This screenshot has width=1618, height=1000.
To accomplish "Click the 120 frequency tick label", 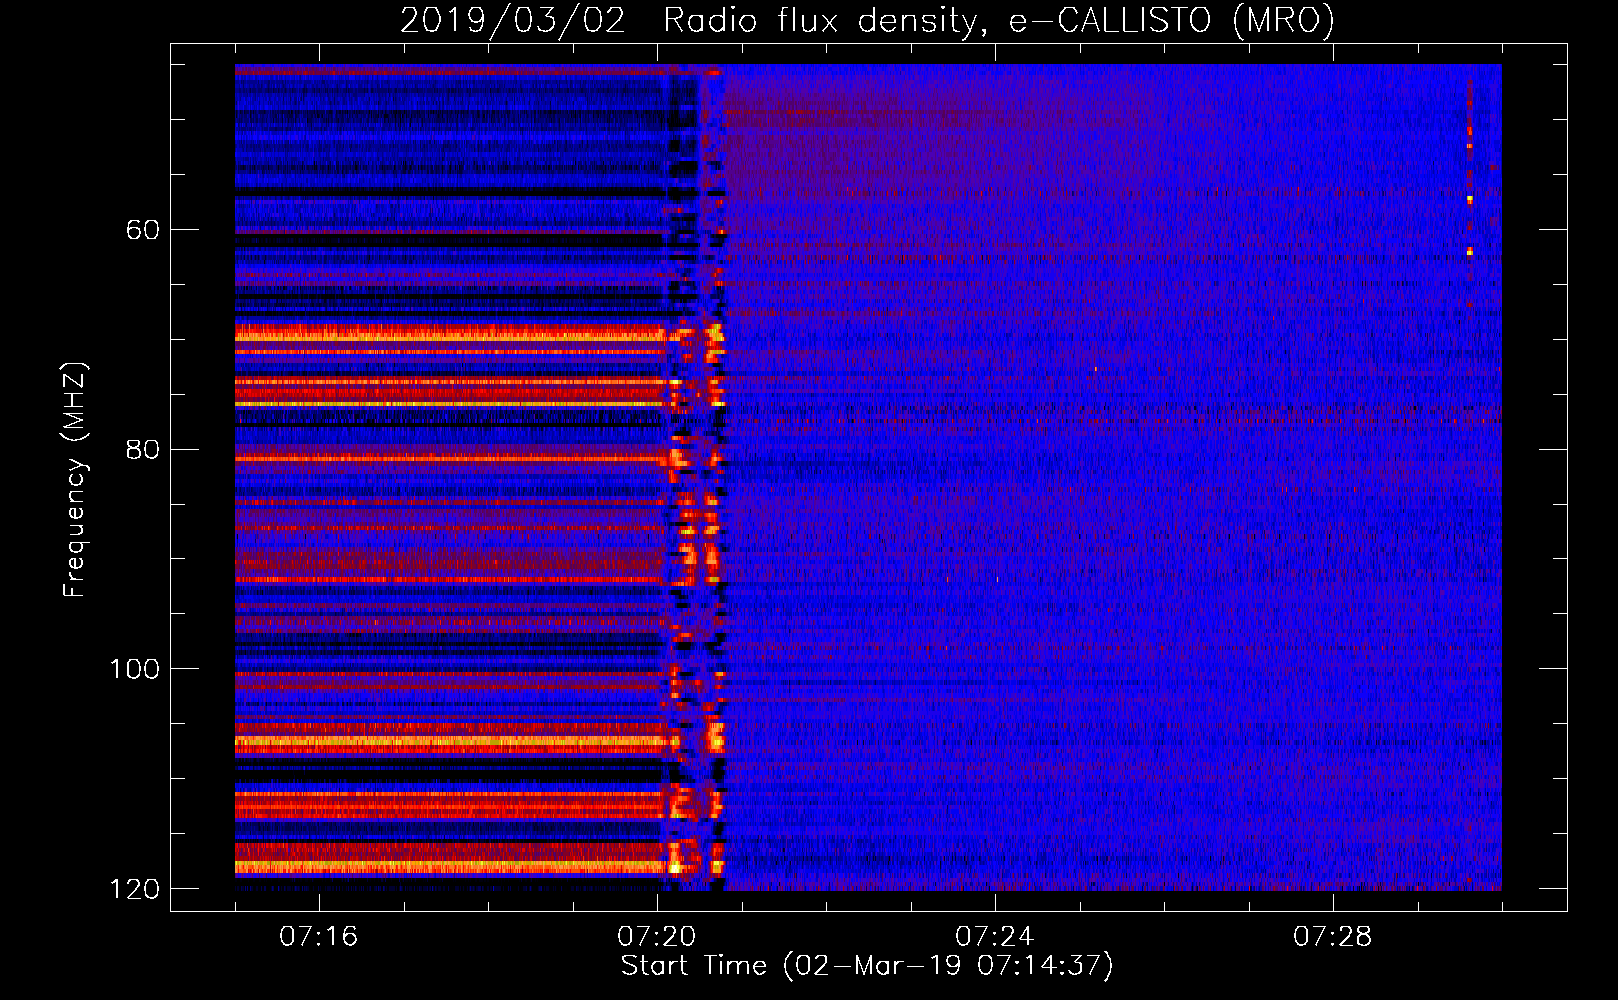I will click(x=134, y=889).
